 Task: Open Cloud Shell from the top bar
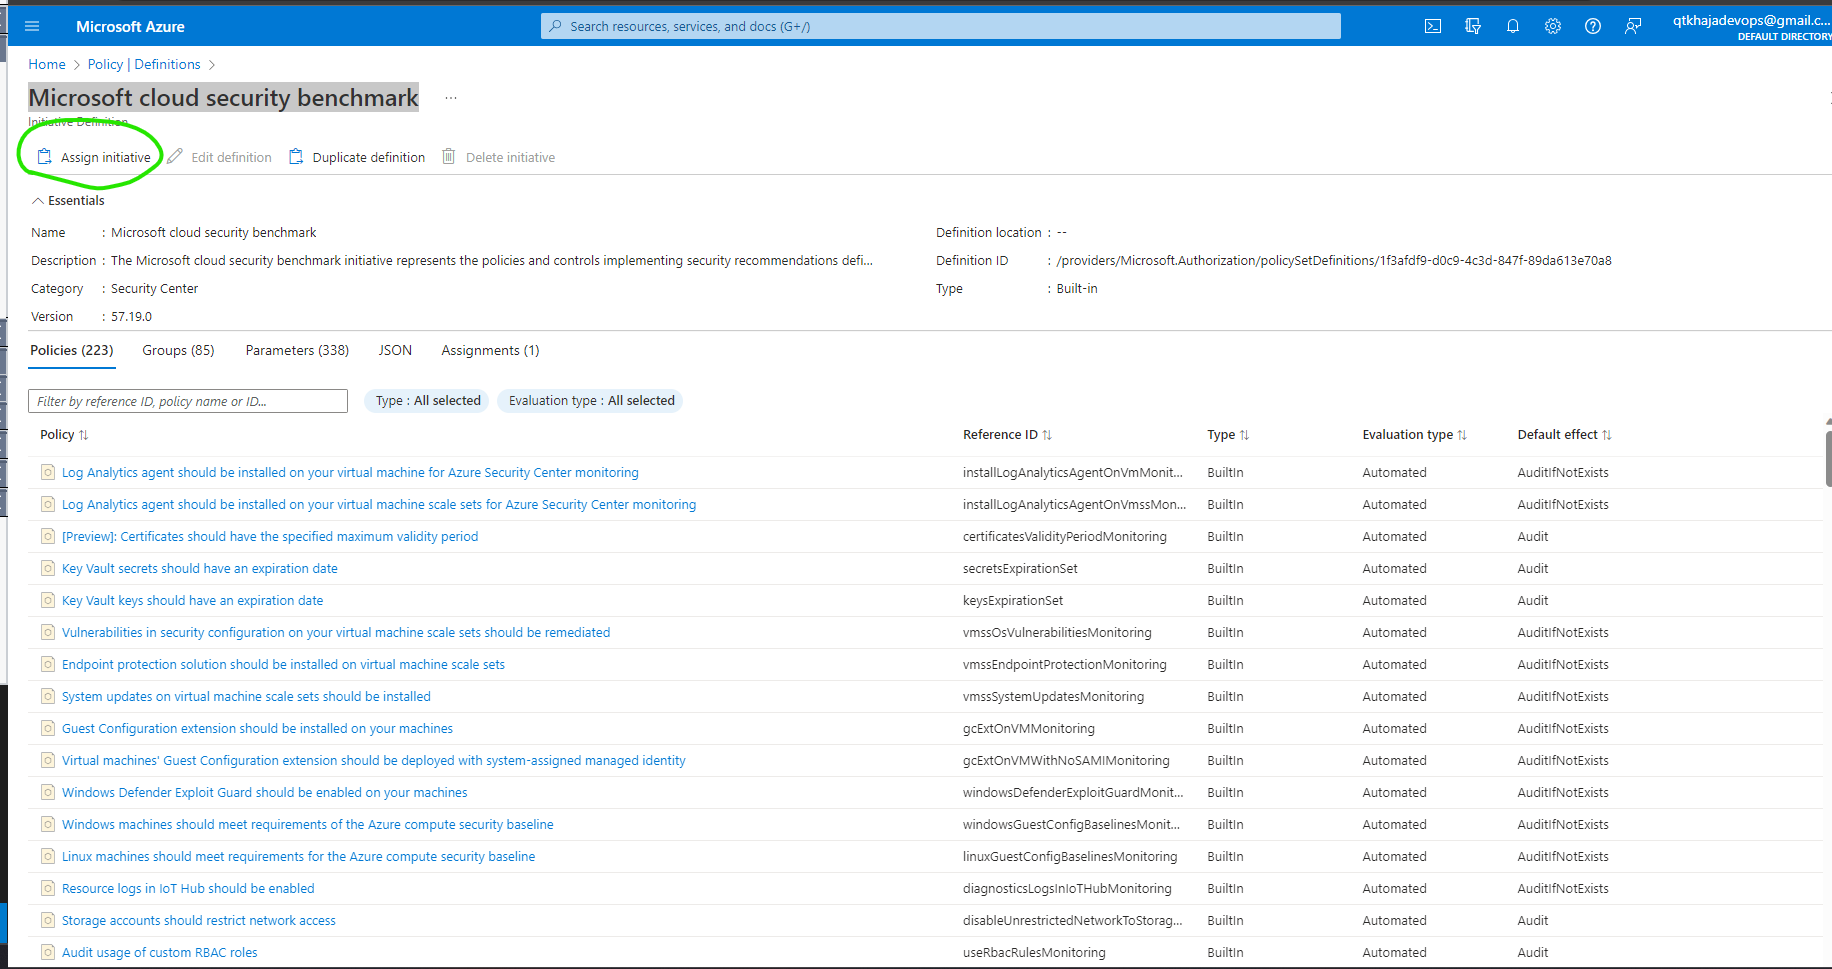[1432, 26]
